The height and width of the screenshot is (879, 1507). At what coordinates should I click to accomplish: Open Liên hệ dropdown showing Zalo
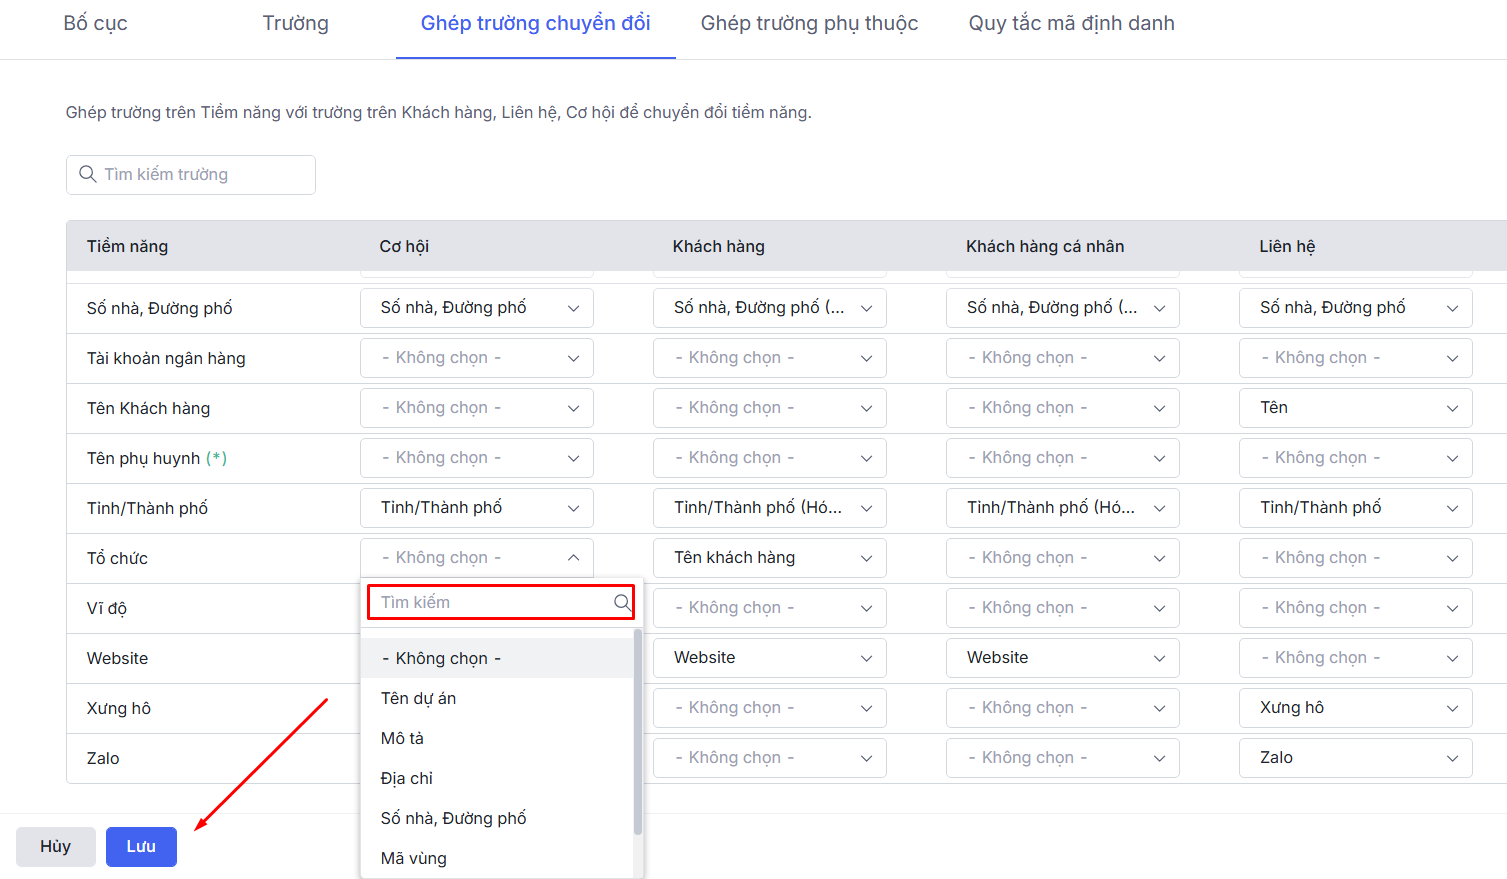click(x=1355, y=758)
